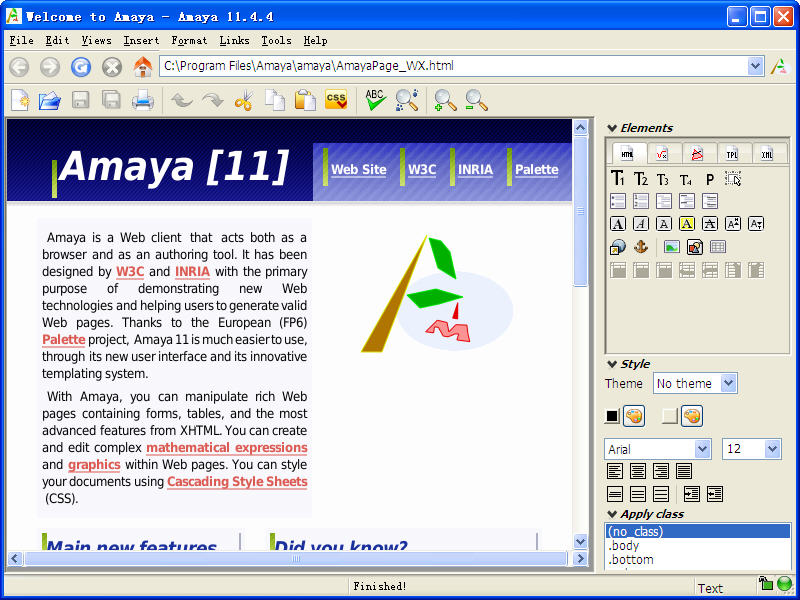Toggle superscript A text style
The height and width of the screenshot is (600, 800).
pos(733,224)
